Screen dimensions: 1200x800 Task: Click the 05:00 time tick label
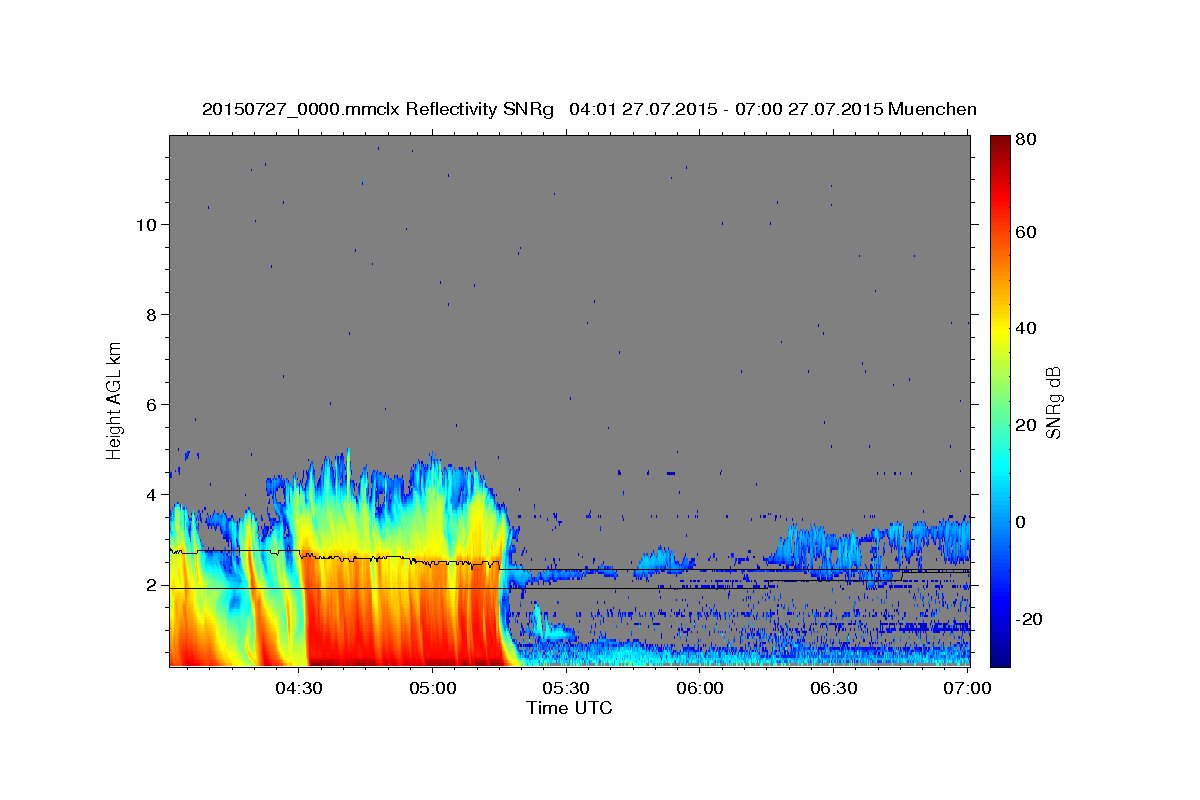pos(433,689)
